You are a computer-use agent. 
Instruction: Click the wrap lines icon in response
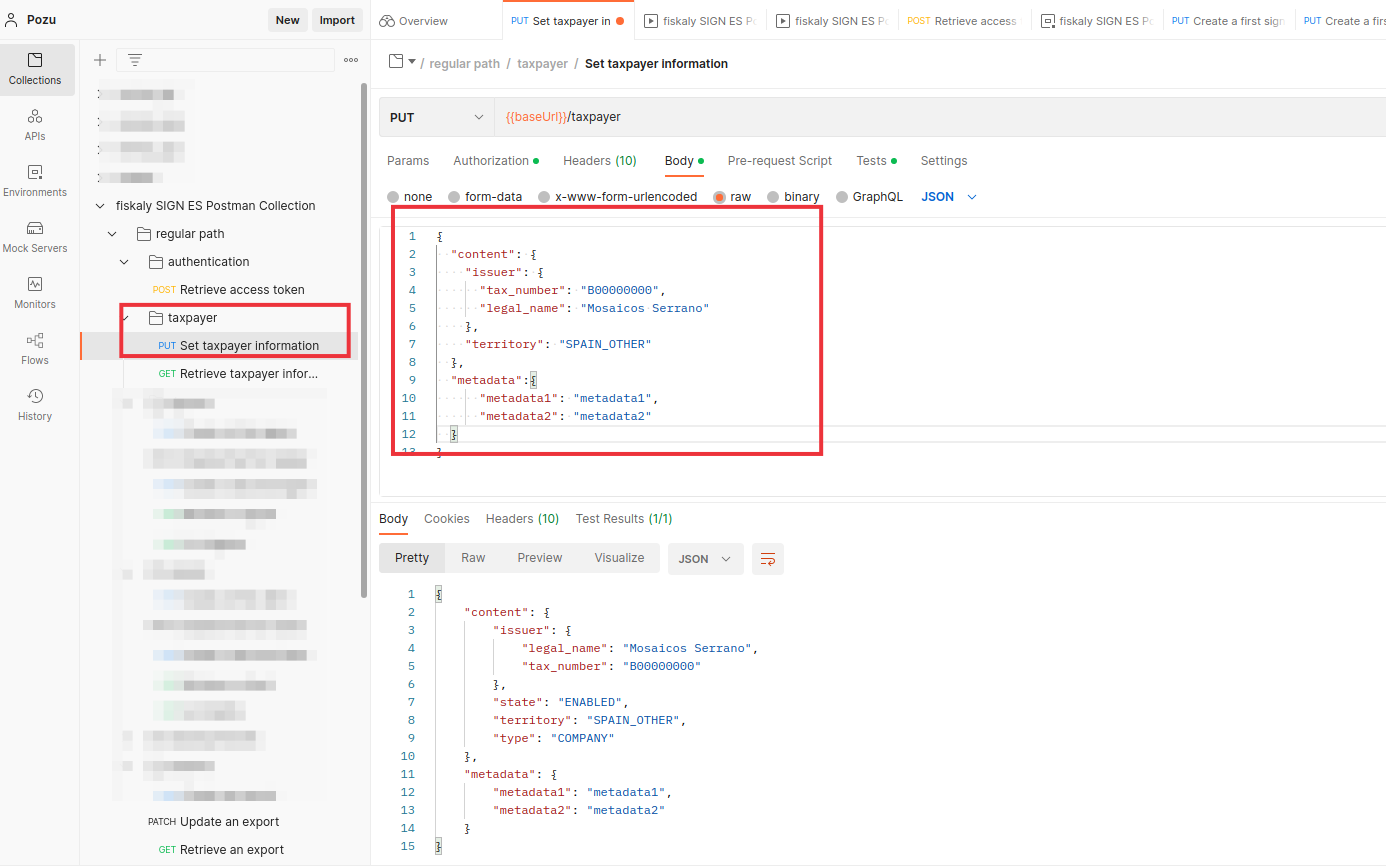(768, 559)
